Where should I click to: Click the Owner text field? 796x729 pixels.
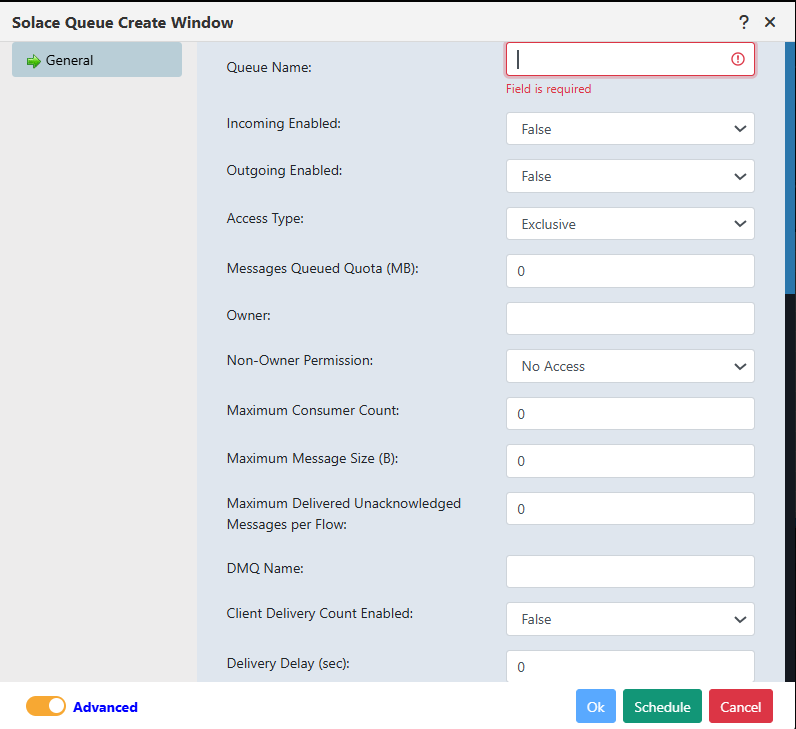point(630,319)
